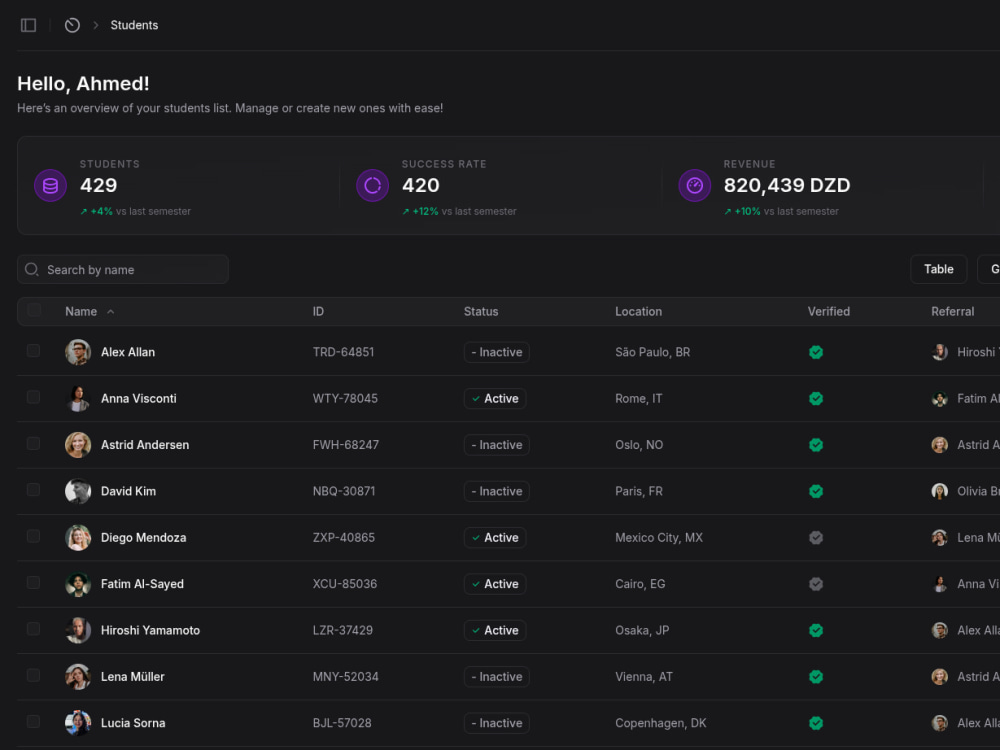This screenshot has height=750, width=1000.
Task: Check the box for Astrid Andersen
Action: coord(33,443)
